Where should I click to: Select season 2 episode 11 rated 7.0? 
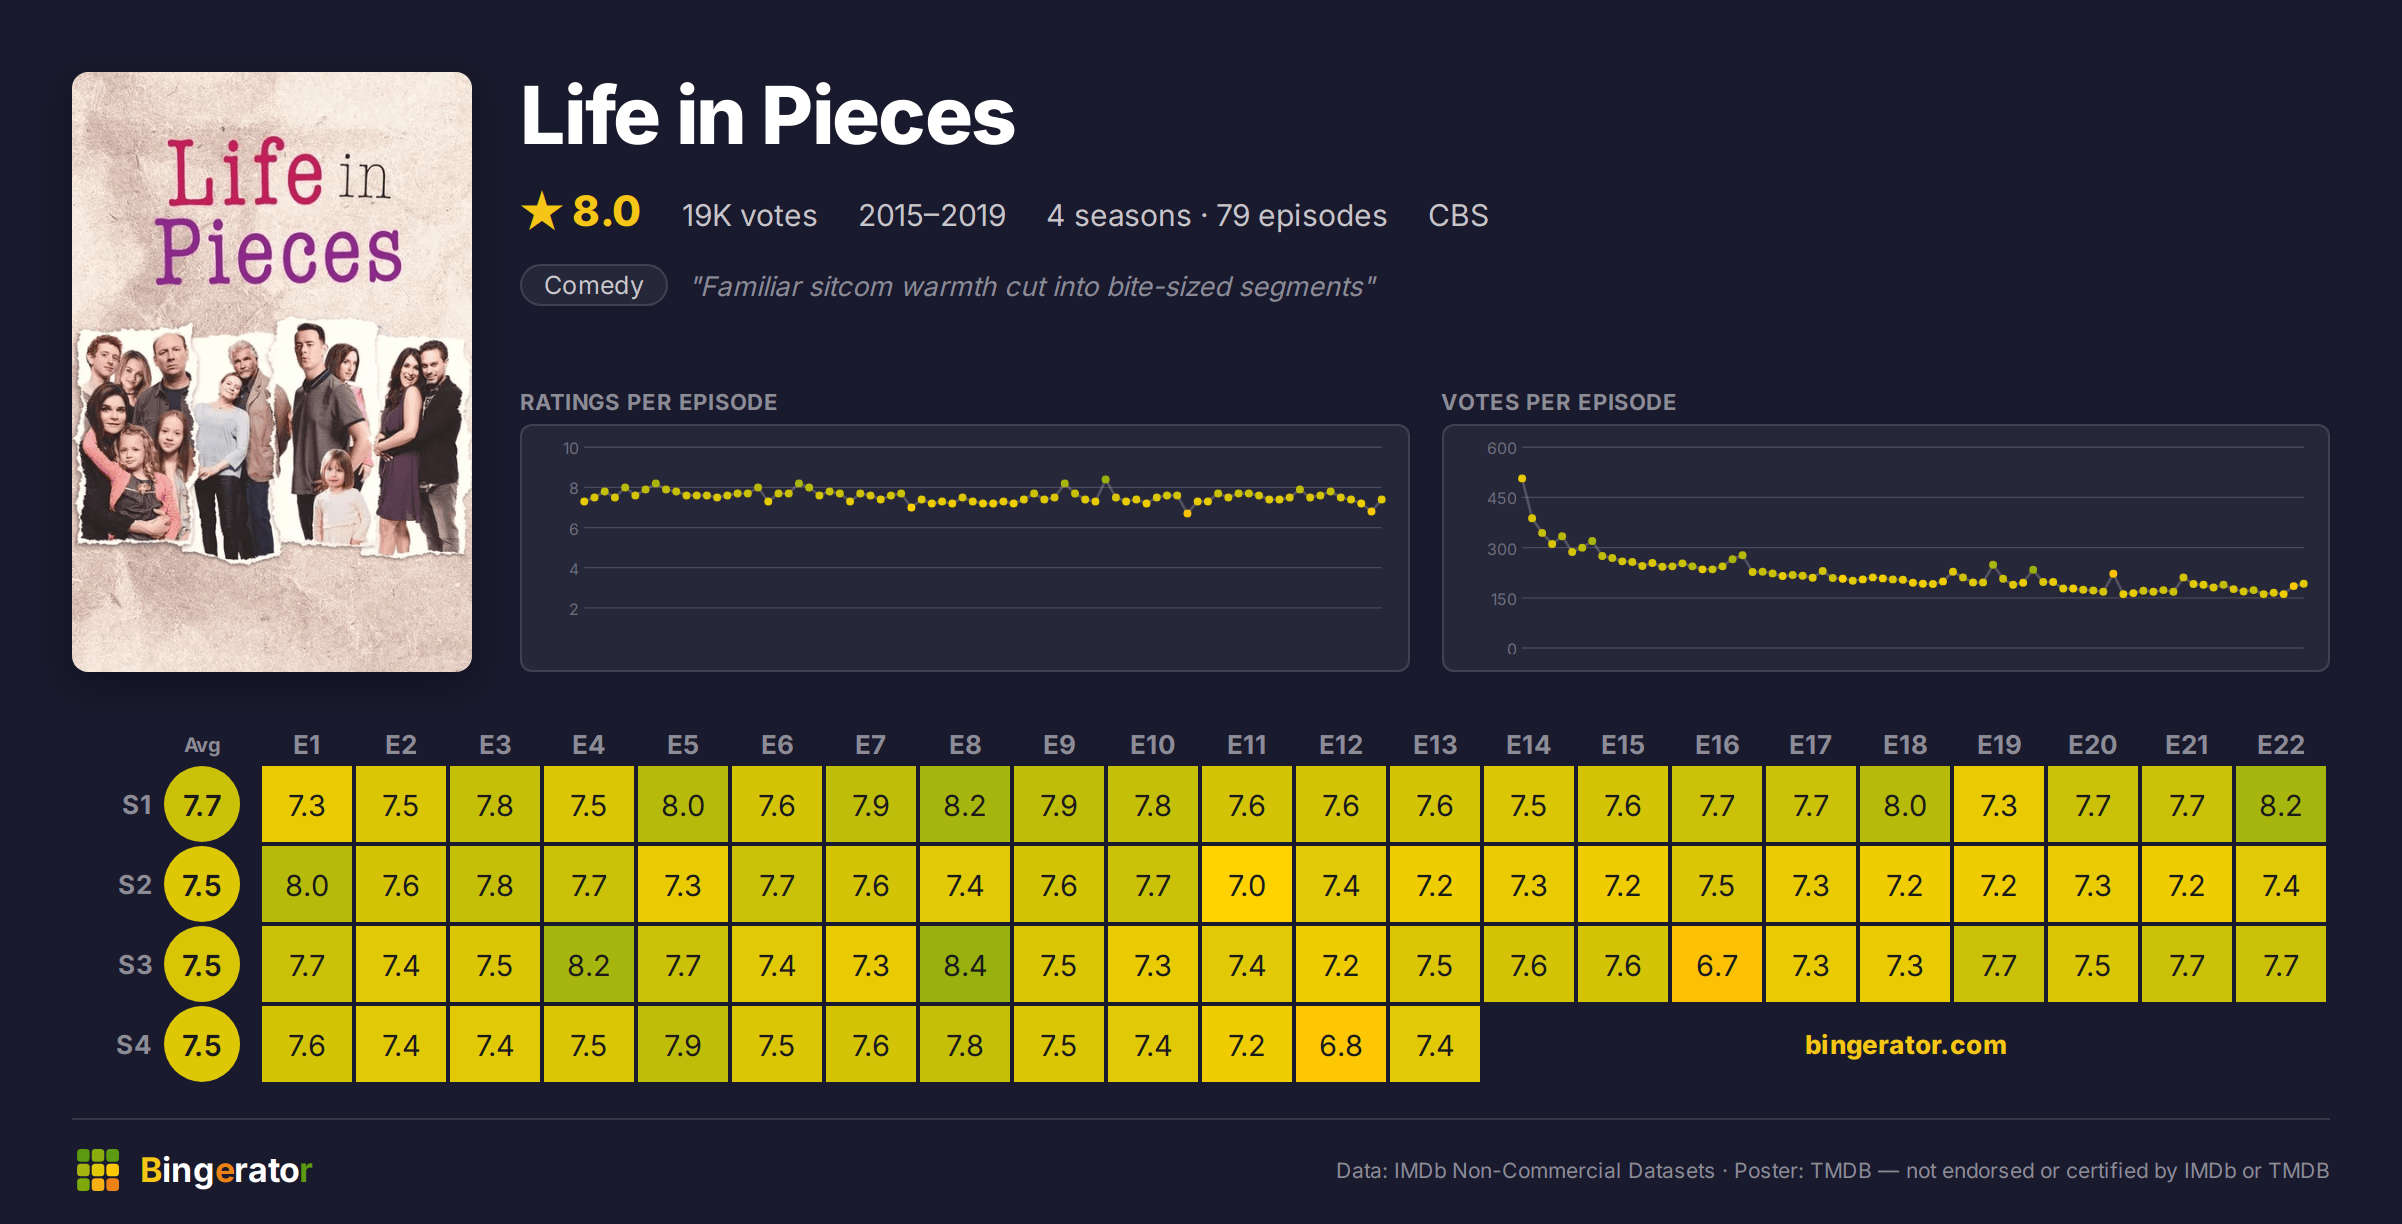(1247, 885)
